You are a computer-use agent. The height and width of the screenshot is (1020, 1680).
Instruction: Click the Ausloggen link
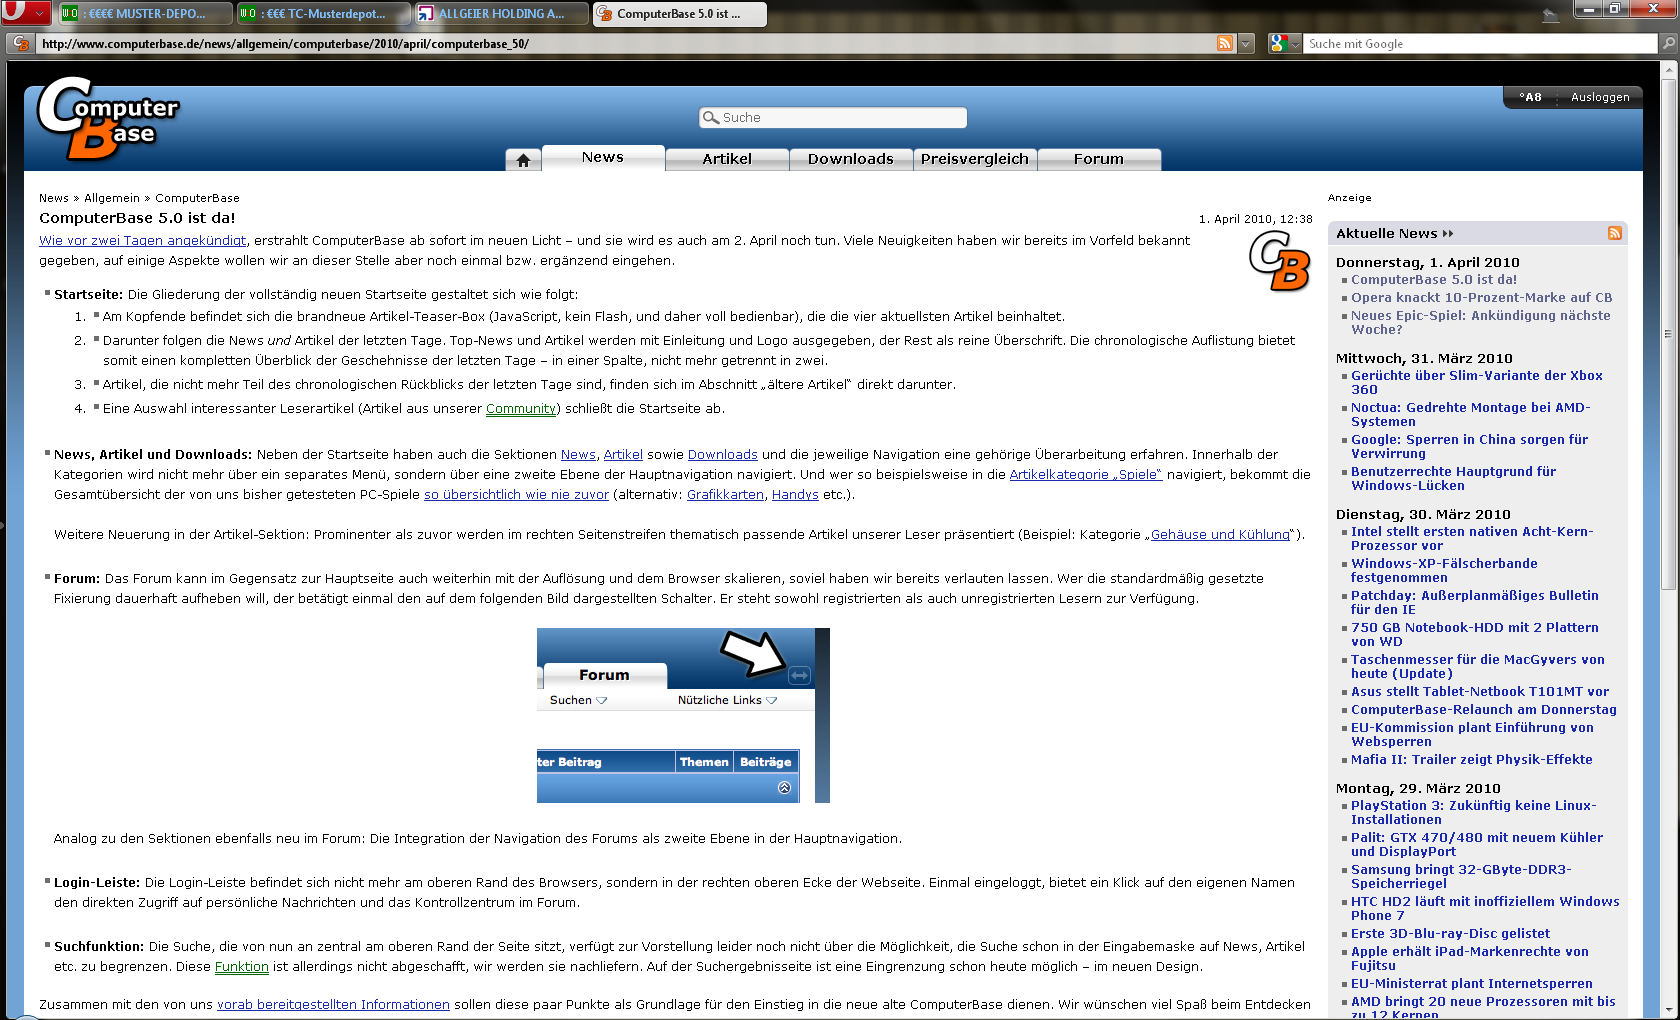click(x=1600, y=97)
